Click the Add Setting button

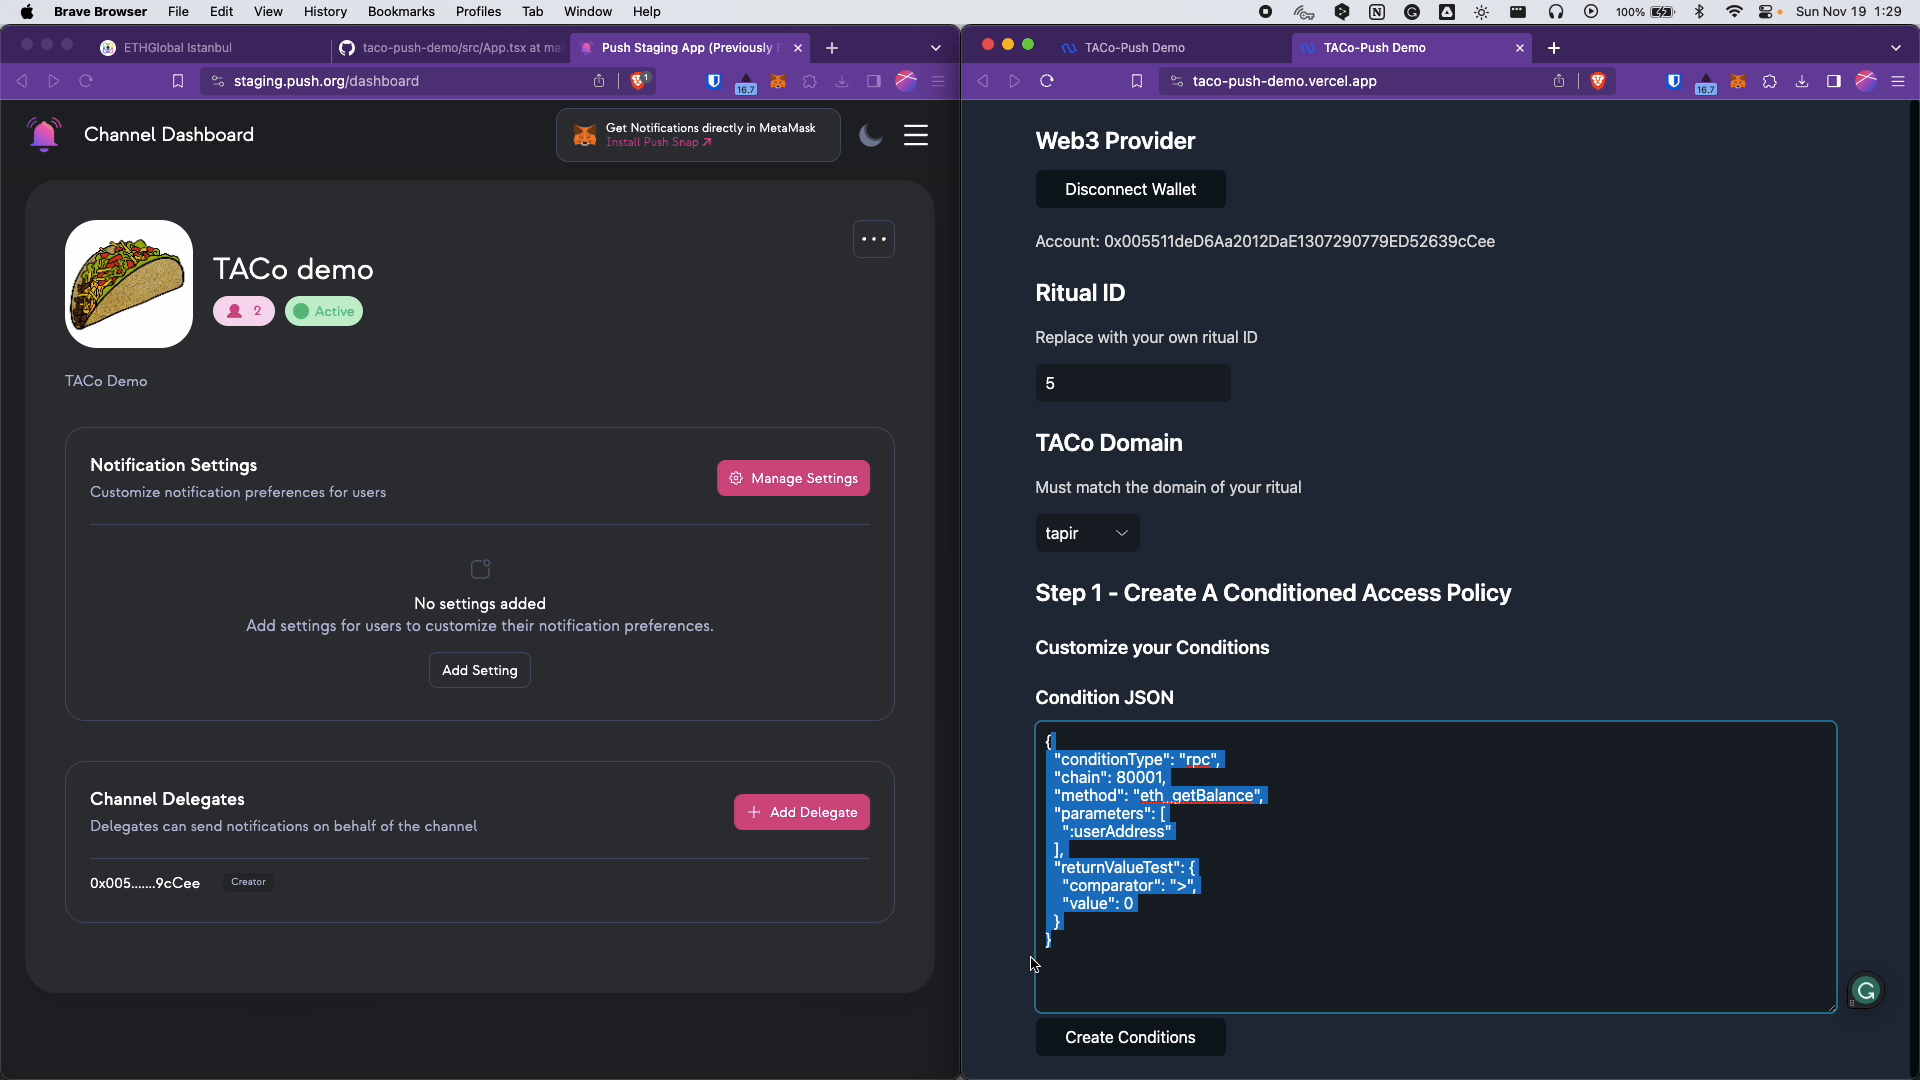[x=480, y=670]
